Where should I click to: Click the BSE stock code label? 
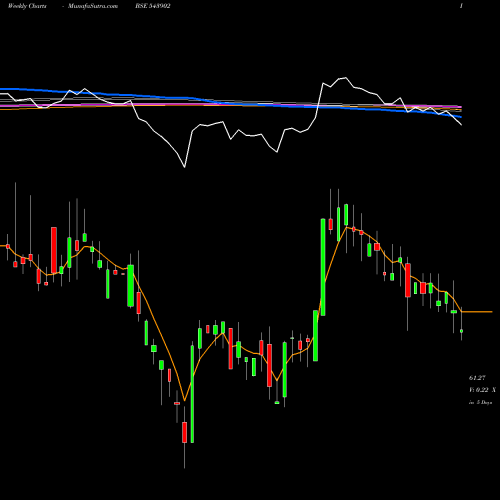click(x=153, y=6)
